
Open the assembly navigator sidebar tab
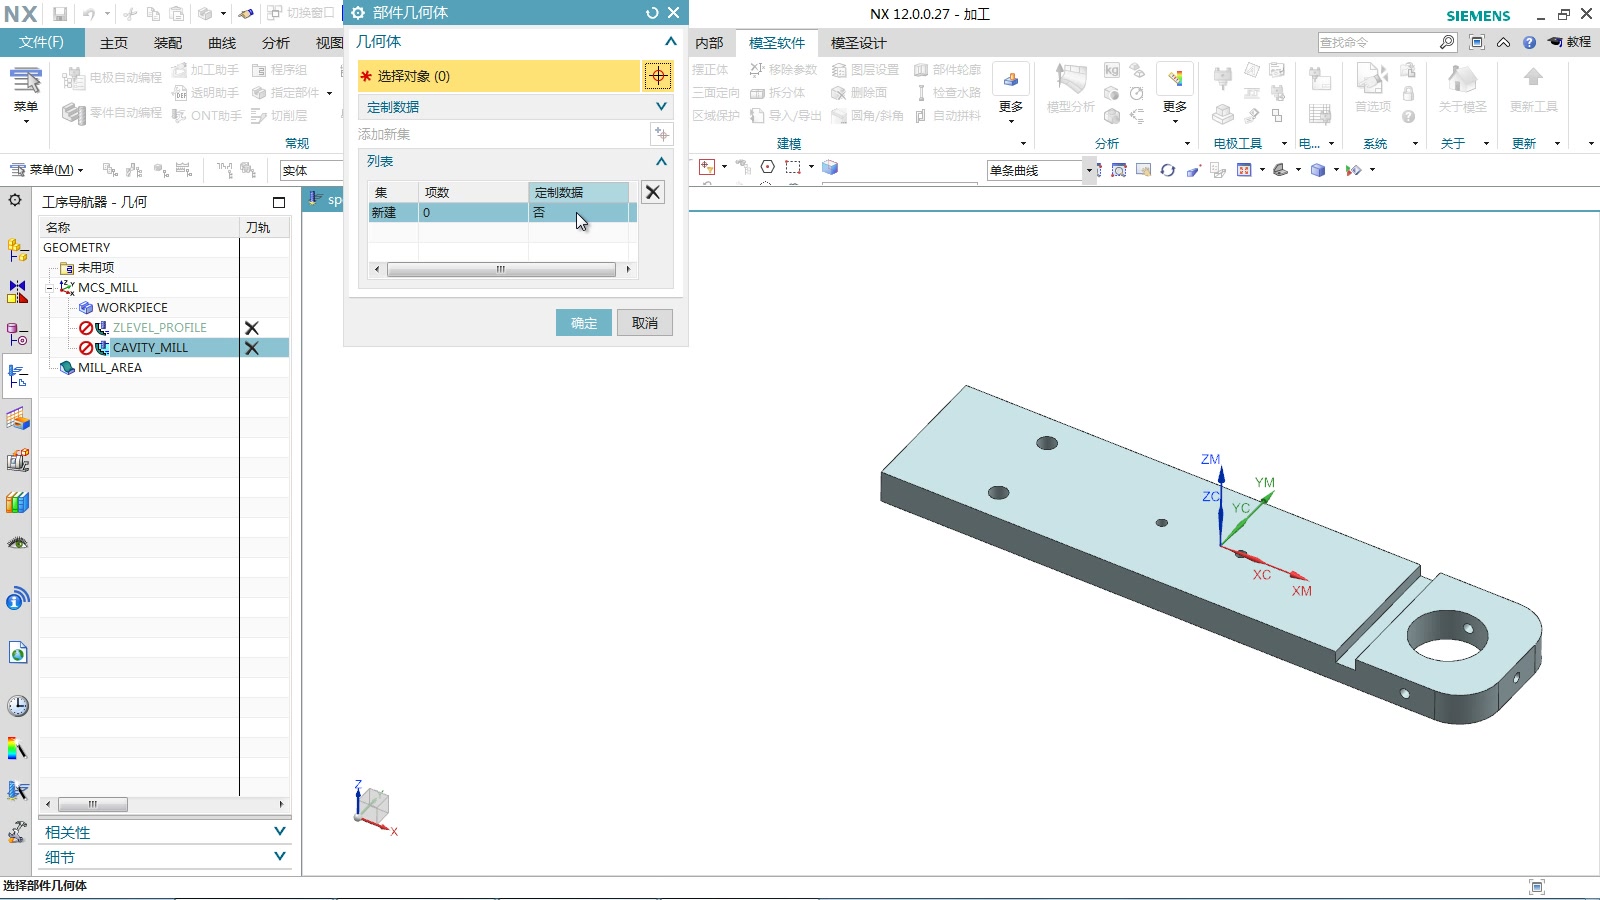[17, 250]
